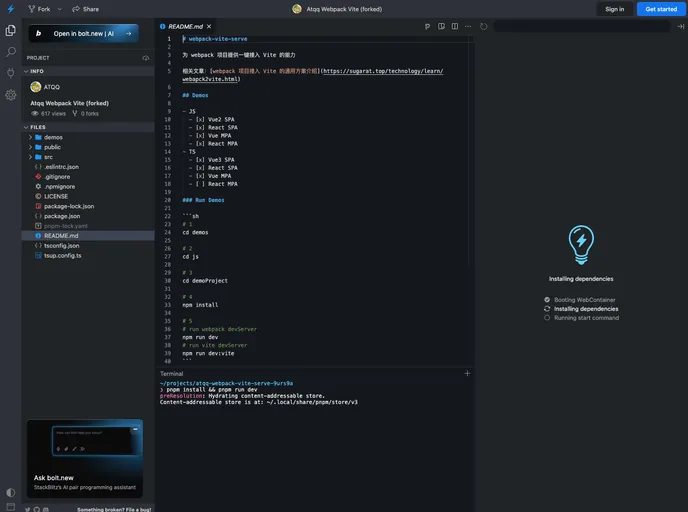Click the PROJECT panel heading
This screenshot has height=512, width=688.
pyautogui.click(x=38, y=58)
